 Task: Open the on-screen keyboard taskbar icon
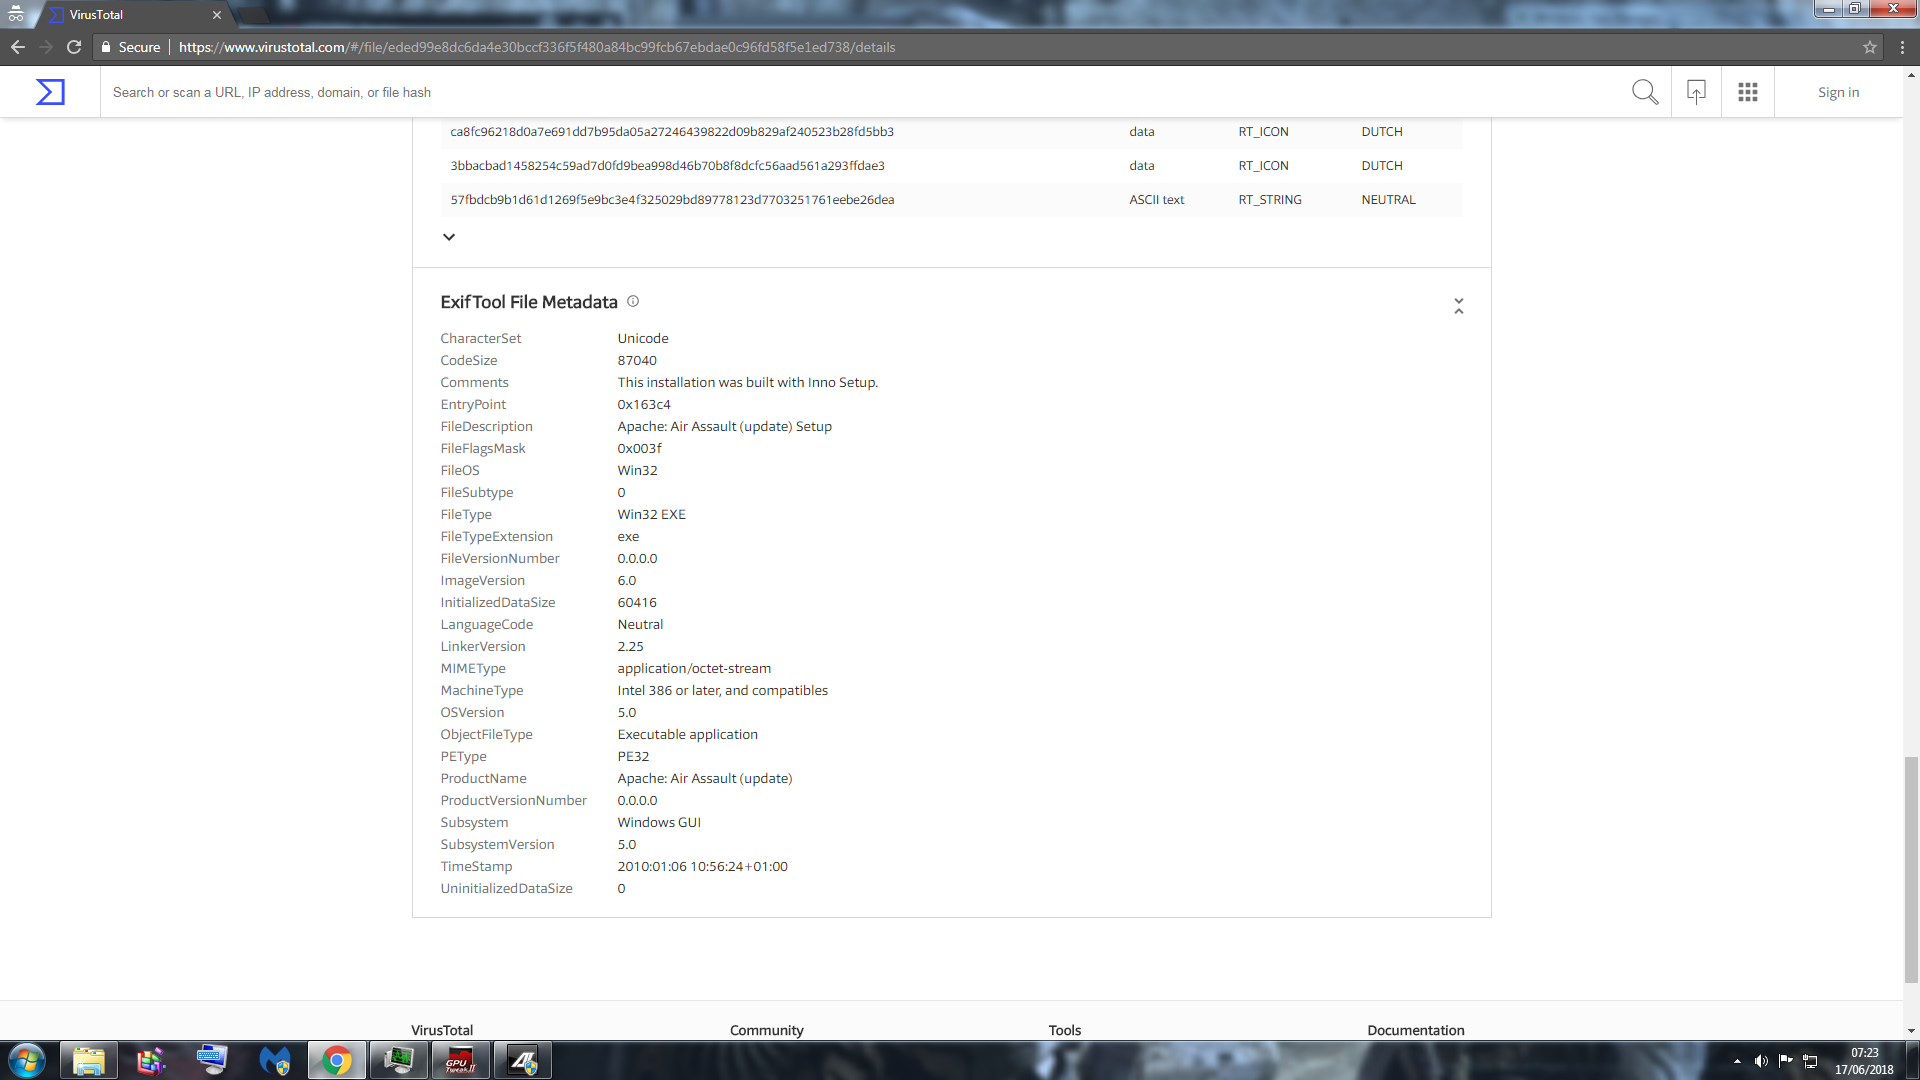coord(213,1060)
